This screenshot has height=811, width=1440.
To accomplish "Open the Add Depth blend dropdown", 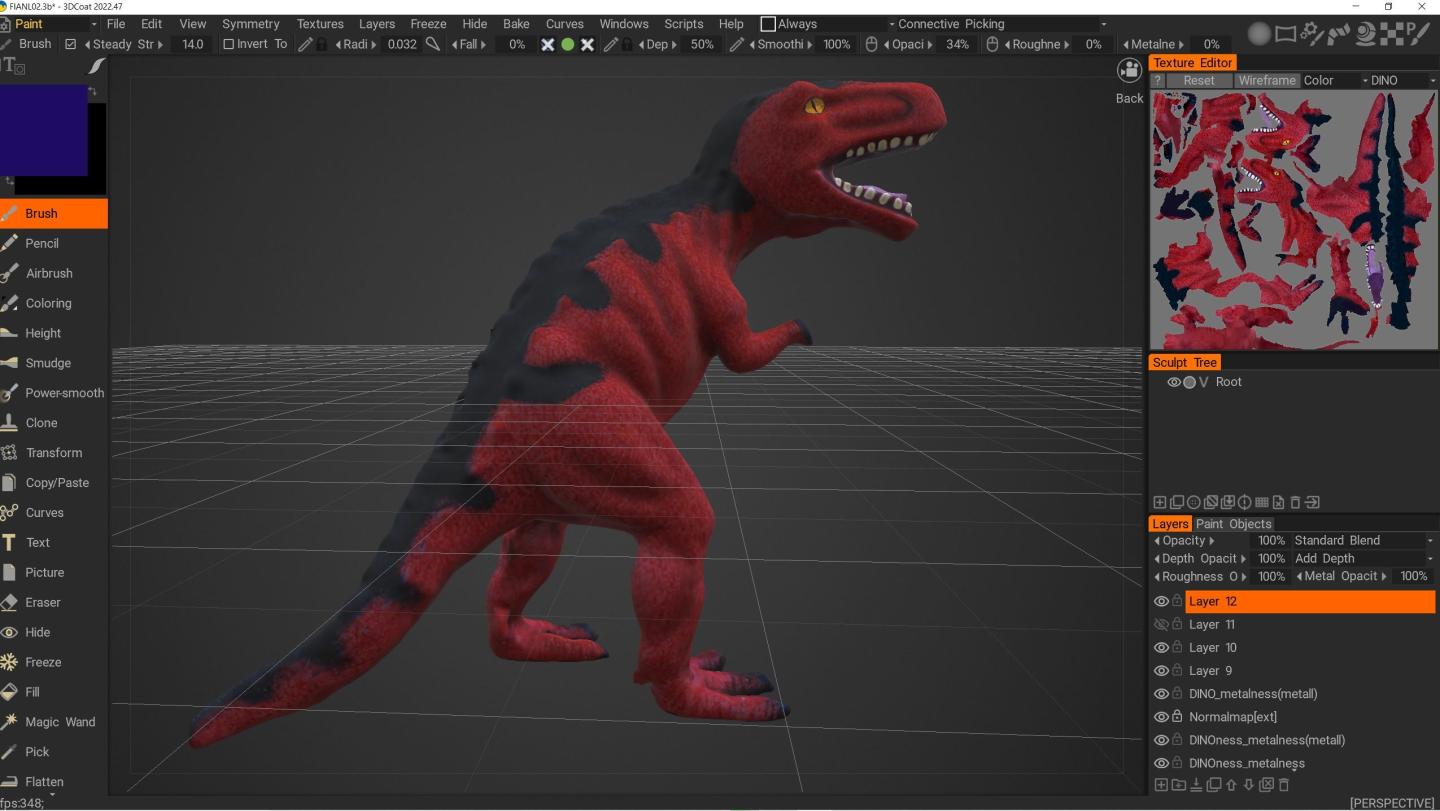I will tap(1364, 559).
